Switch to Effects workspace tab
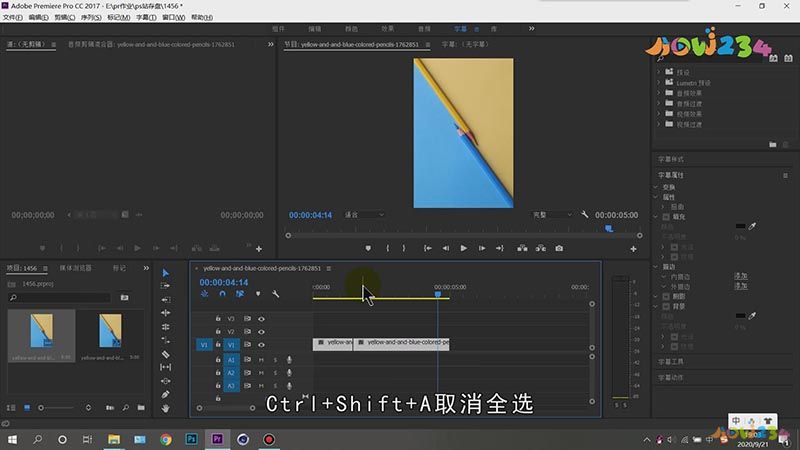 (388, 29)
